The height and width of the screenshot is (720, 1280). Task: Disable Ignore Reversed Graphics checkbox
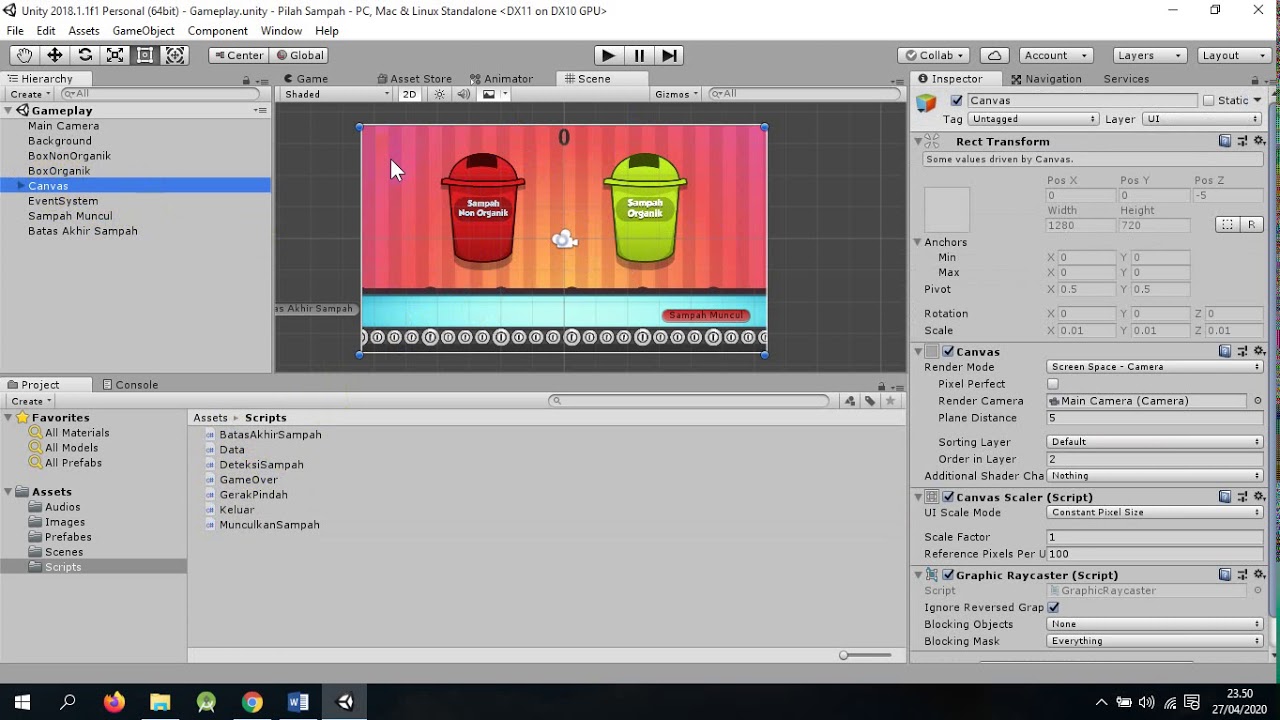click(1053, 607)
